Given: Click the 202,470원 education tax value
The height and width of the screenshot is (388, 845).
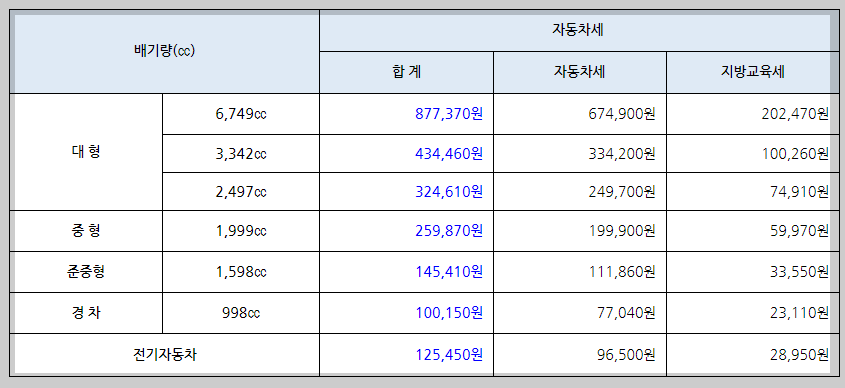Looking at the screenshot, I should 795,114.
